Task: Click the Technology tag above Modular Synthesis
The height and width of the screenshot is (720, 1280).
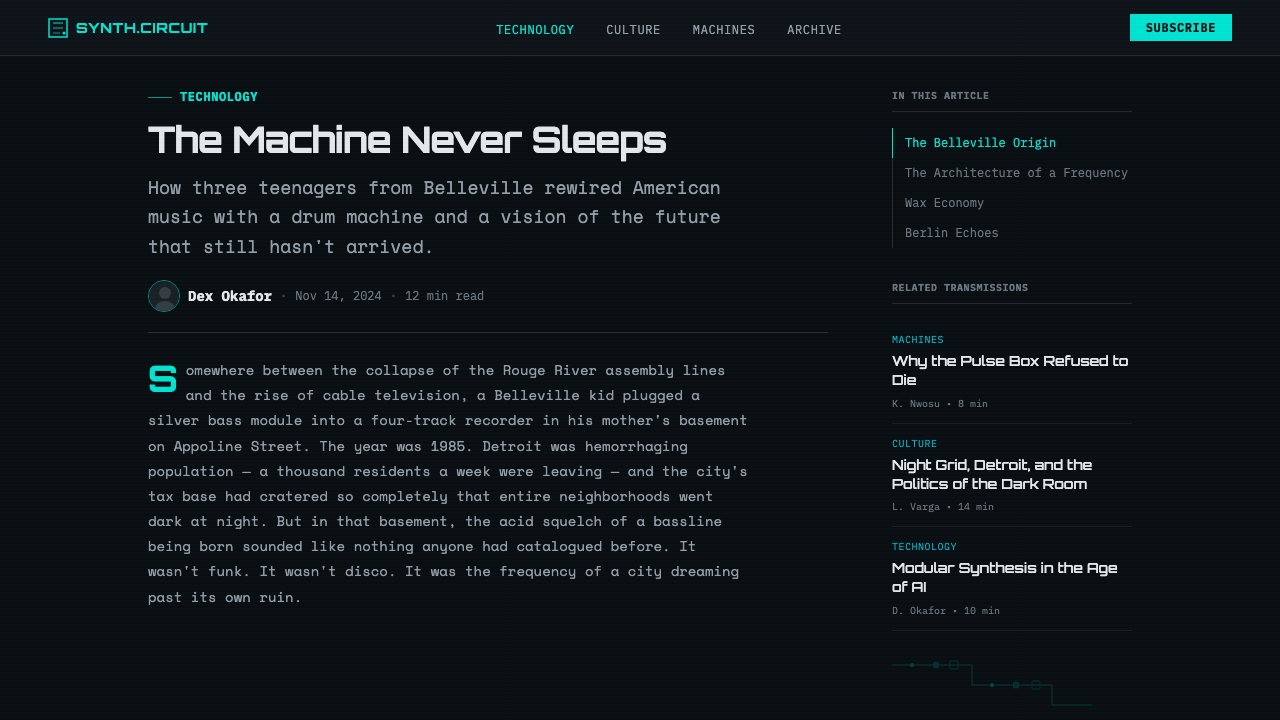Action: click(x=924, y=547)
